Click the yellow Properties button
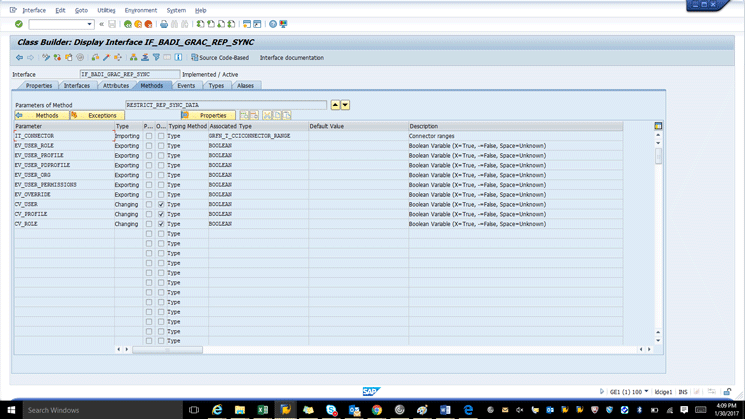This screenshot has height=419, width=745. [208, 115]
